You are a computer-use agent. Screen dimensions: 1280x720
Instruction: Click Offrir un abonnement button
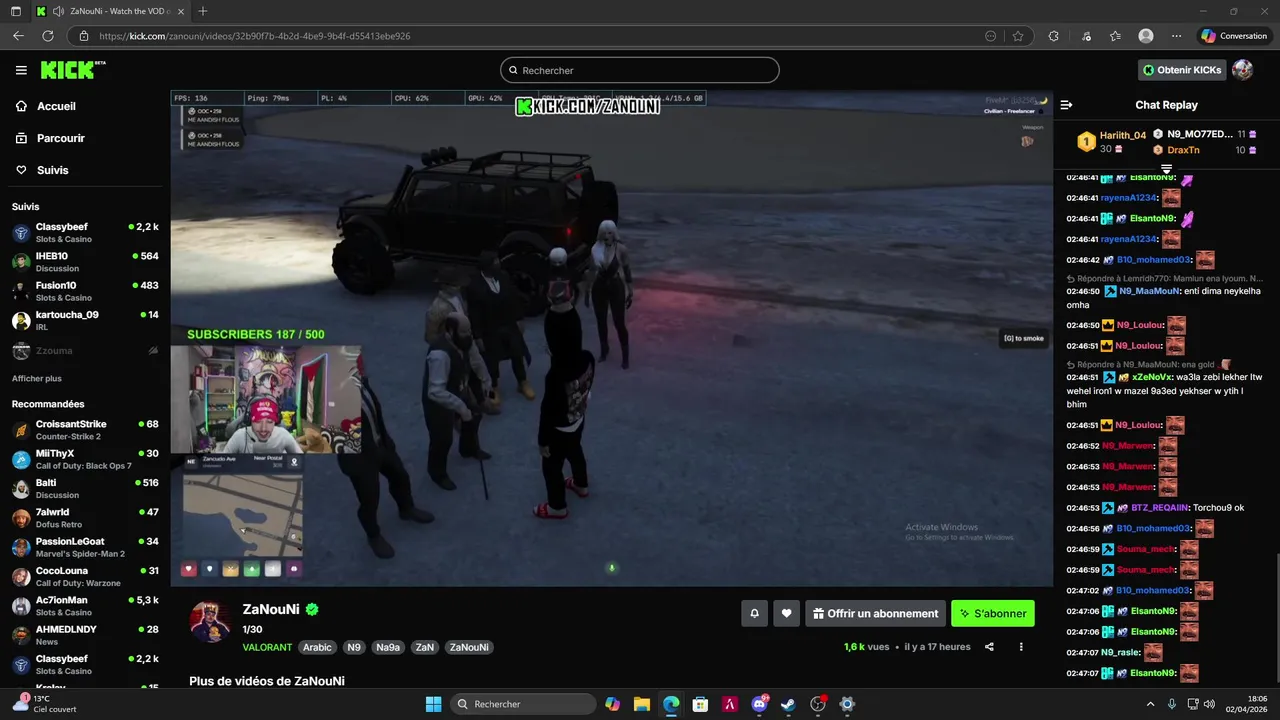click(x=875, y=613)
